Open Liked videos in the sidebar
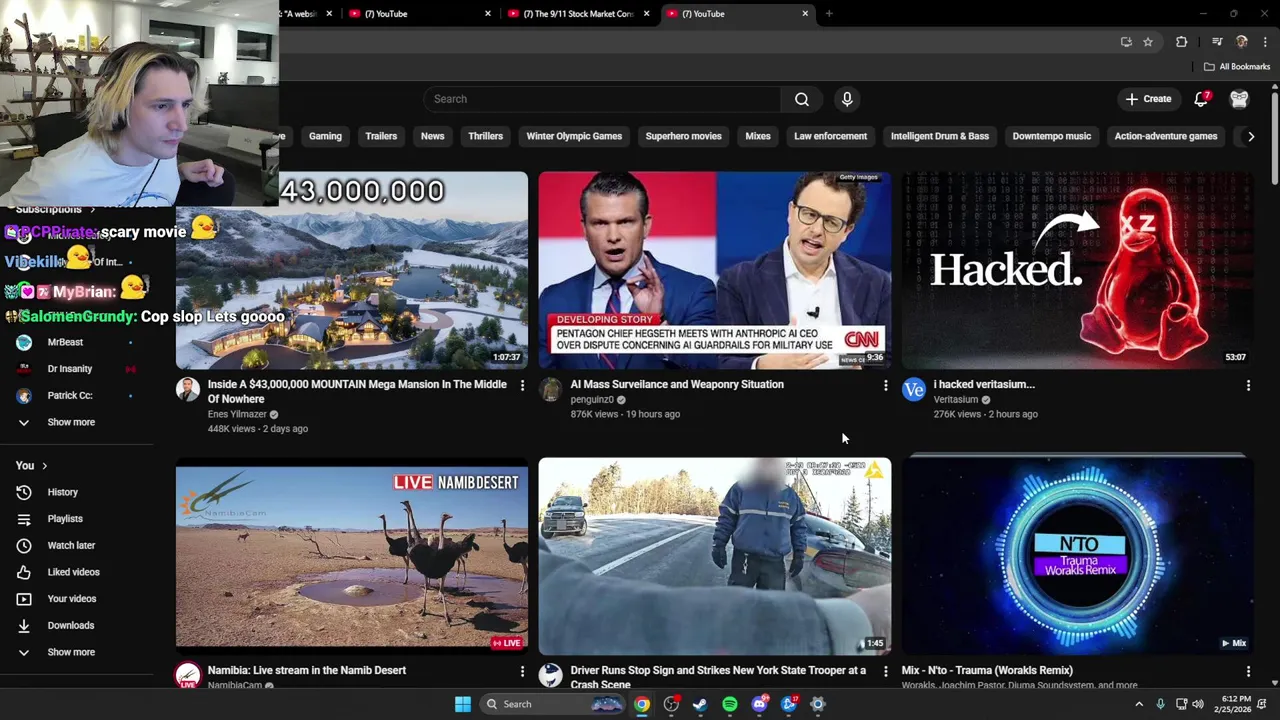The width and height of the screenshot is (1280, 720). (x=75, y=572)
